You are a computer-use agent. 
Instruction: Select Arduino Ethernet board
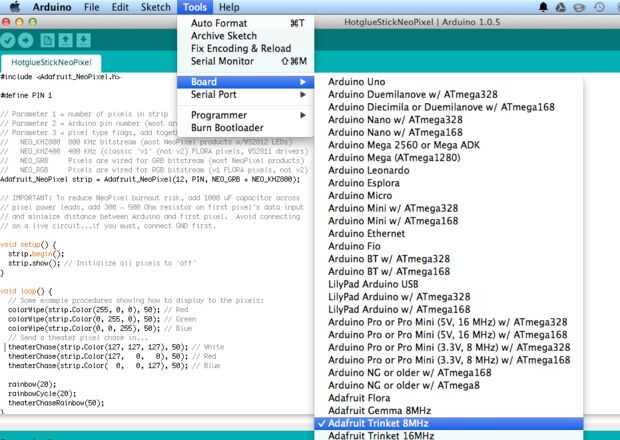click(x=449, y=234)
